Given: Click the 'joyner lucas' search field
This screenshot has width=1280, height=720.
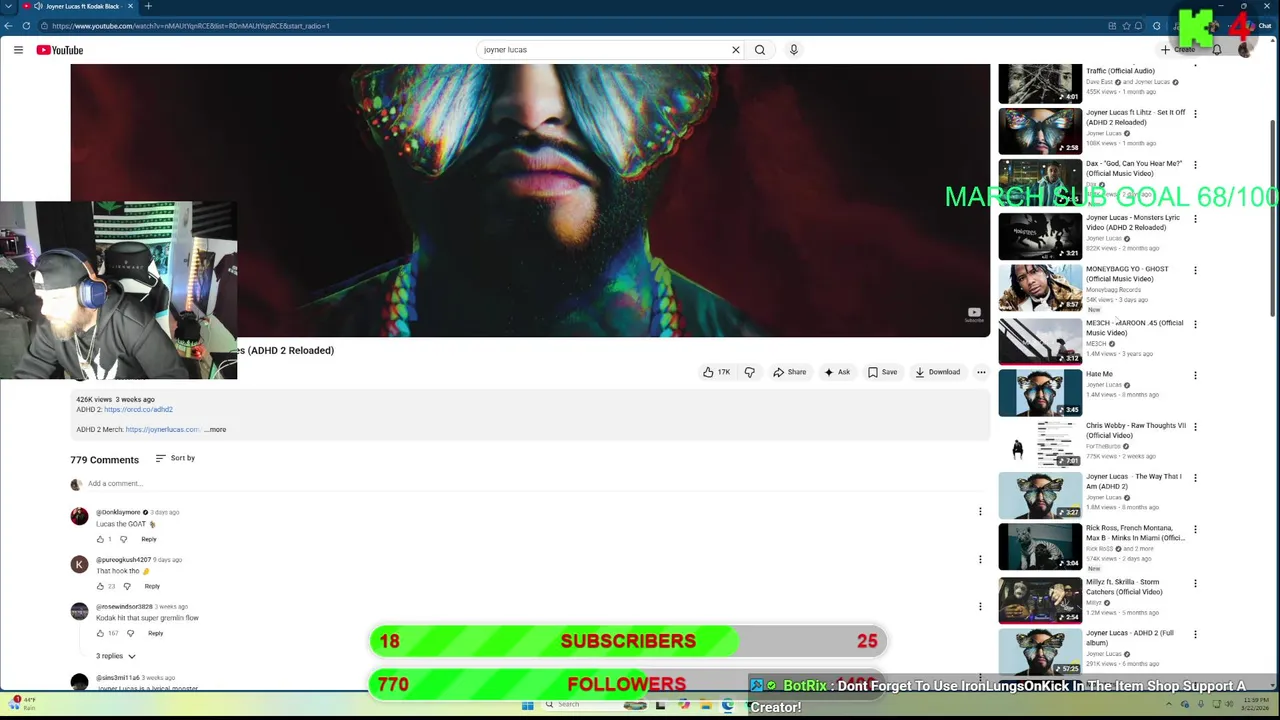Looking at the screenshot, I should pos(605,50).
